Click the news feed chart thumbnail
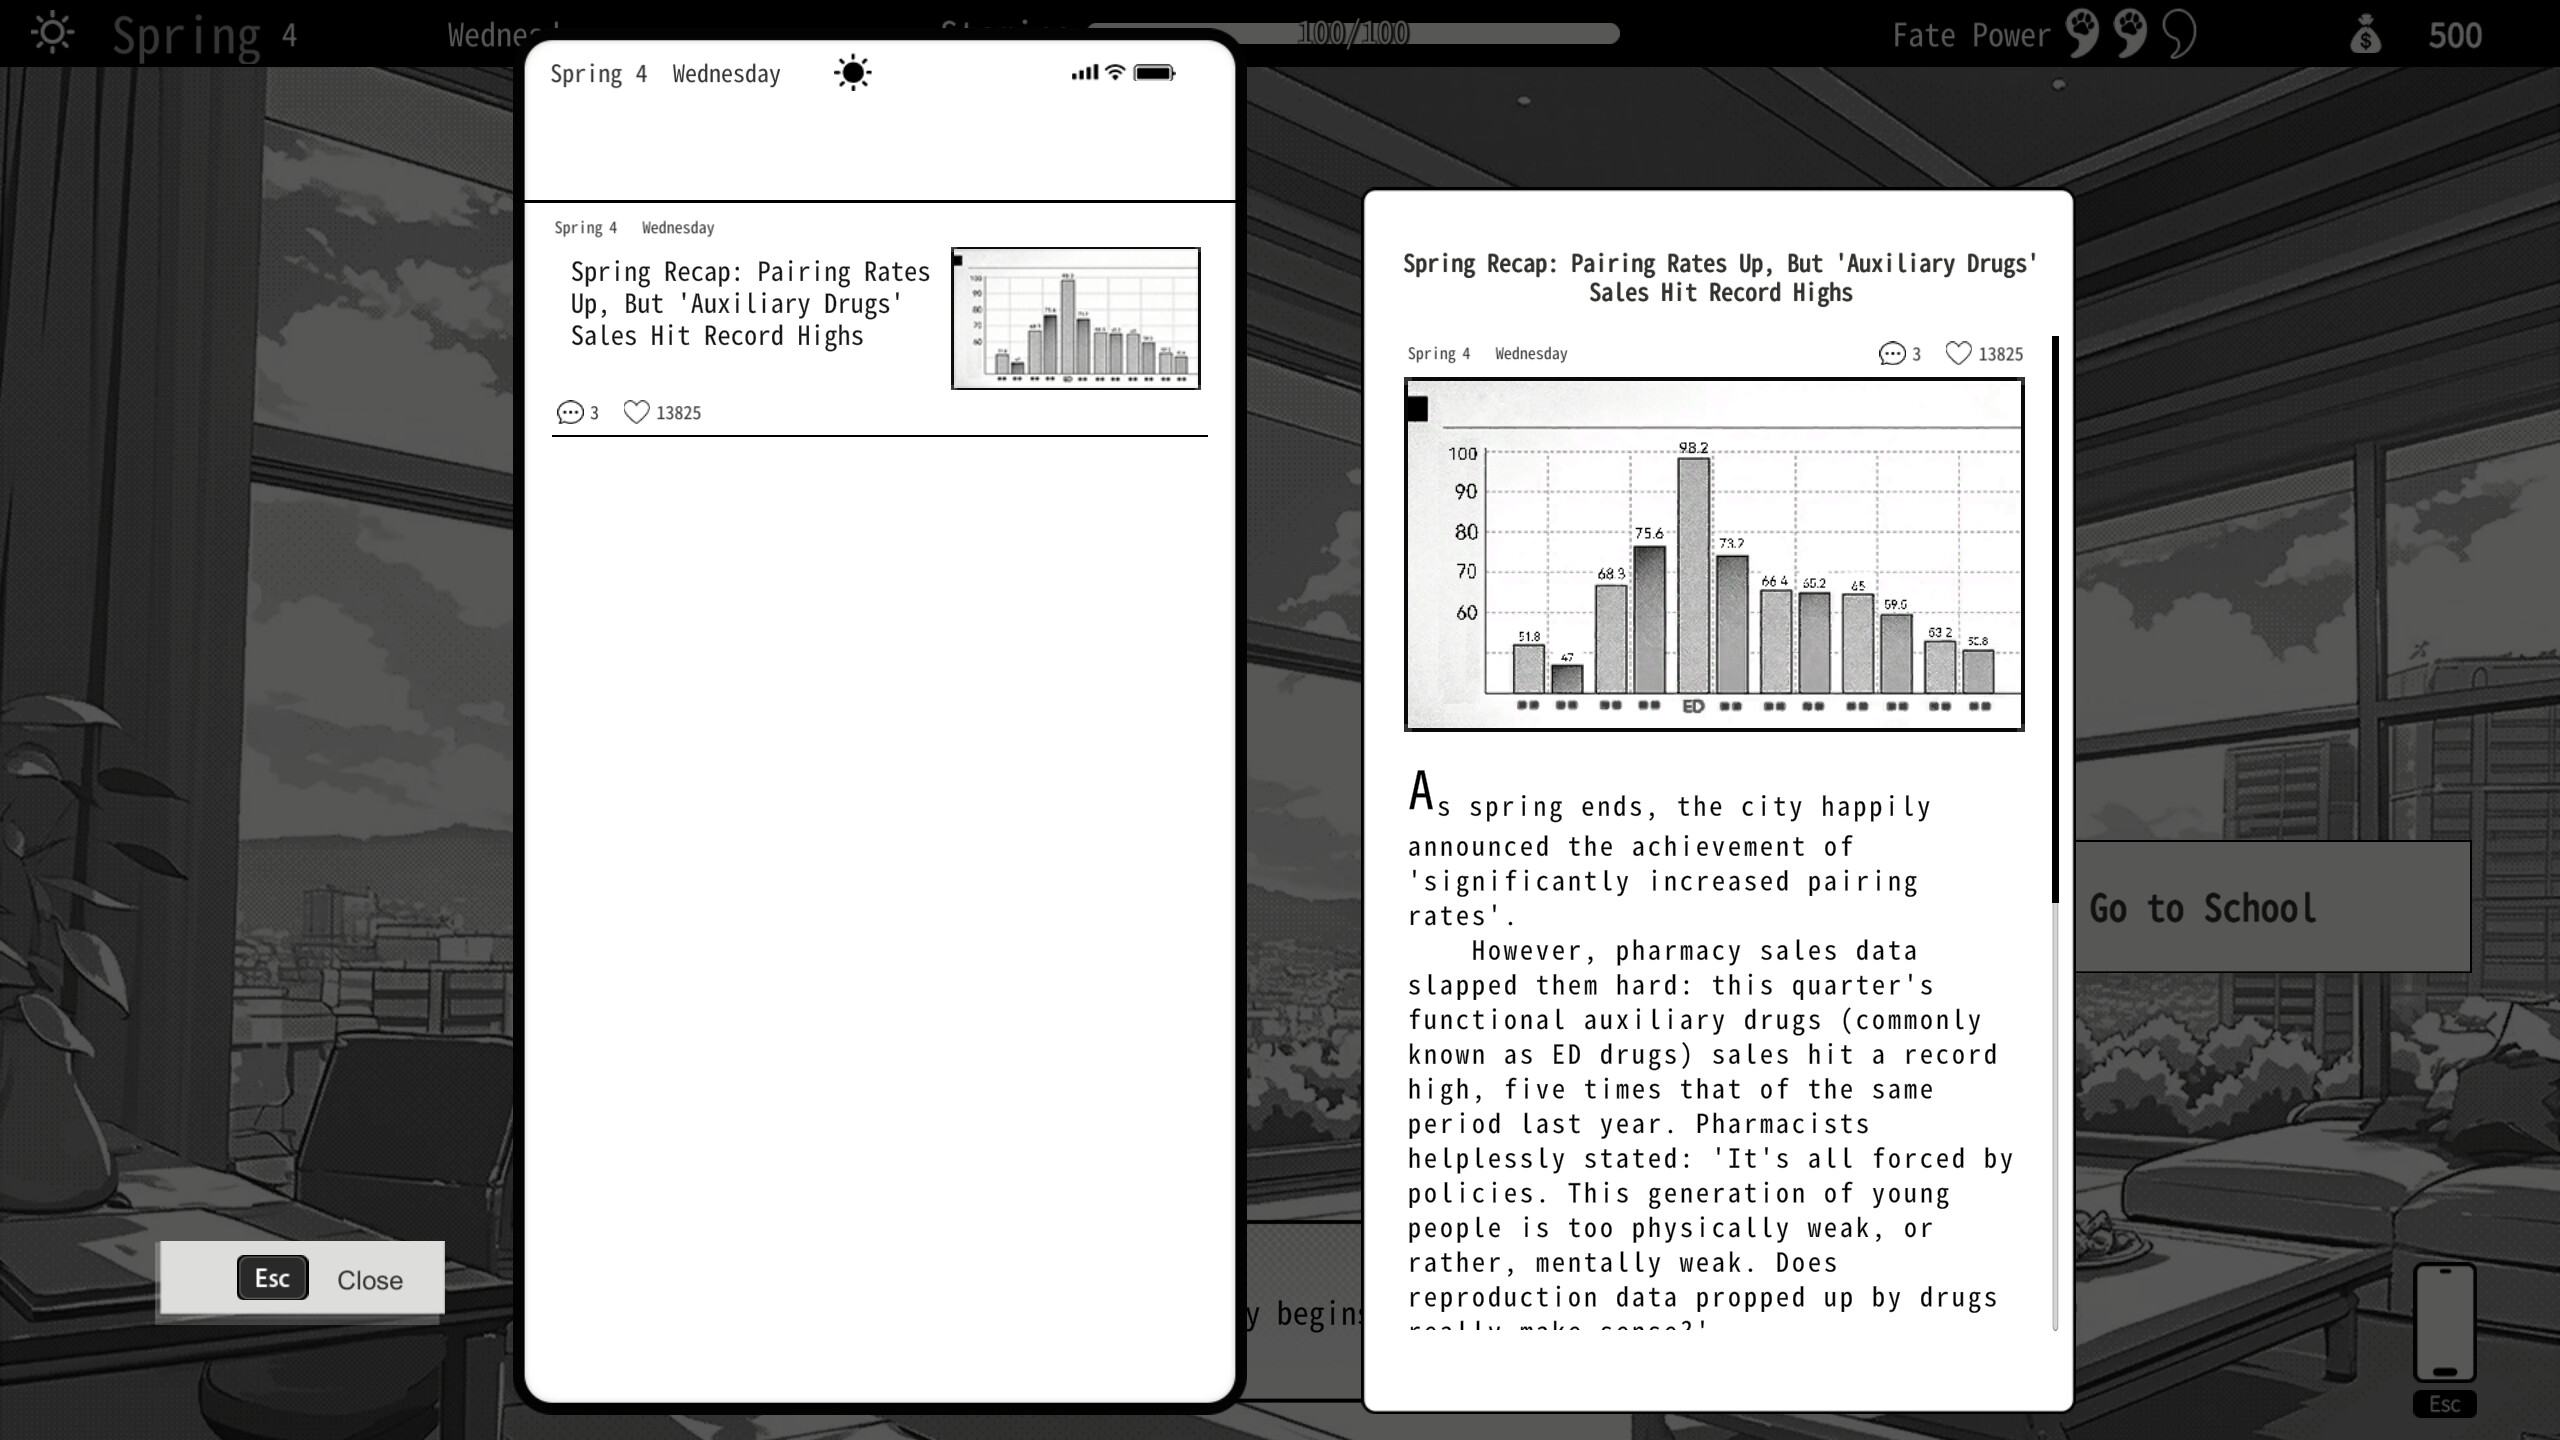The width and height of the screenshot is (2560, 1440). [1076, 318]
